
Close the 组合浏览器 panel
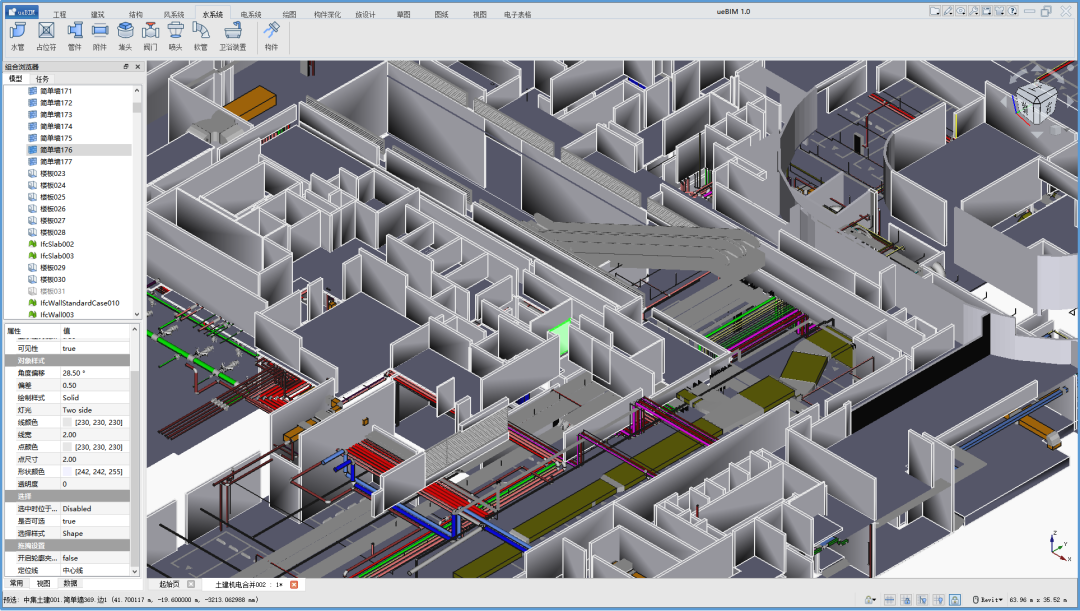tap(138, 66)
